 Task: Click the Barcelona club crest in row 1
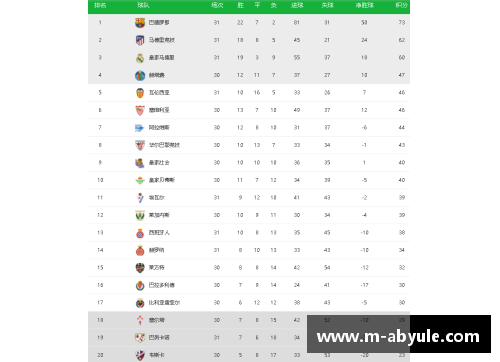pyautogui.click(x=140, y=23)
